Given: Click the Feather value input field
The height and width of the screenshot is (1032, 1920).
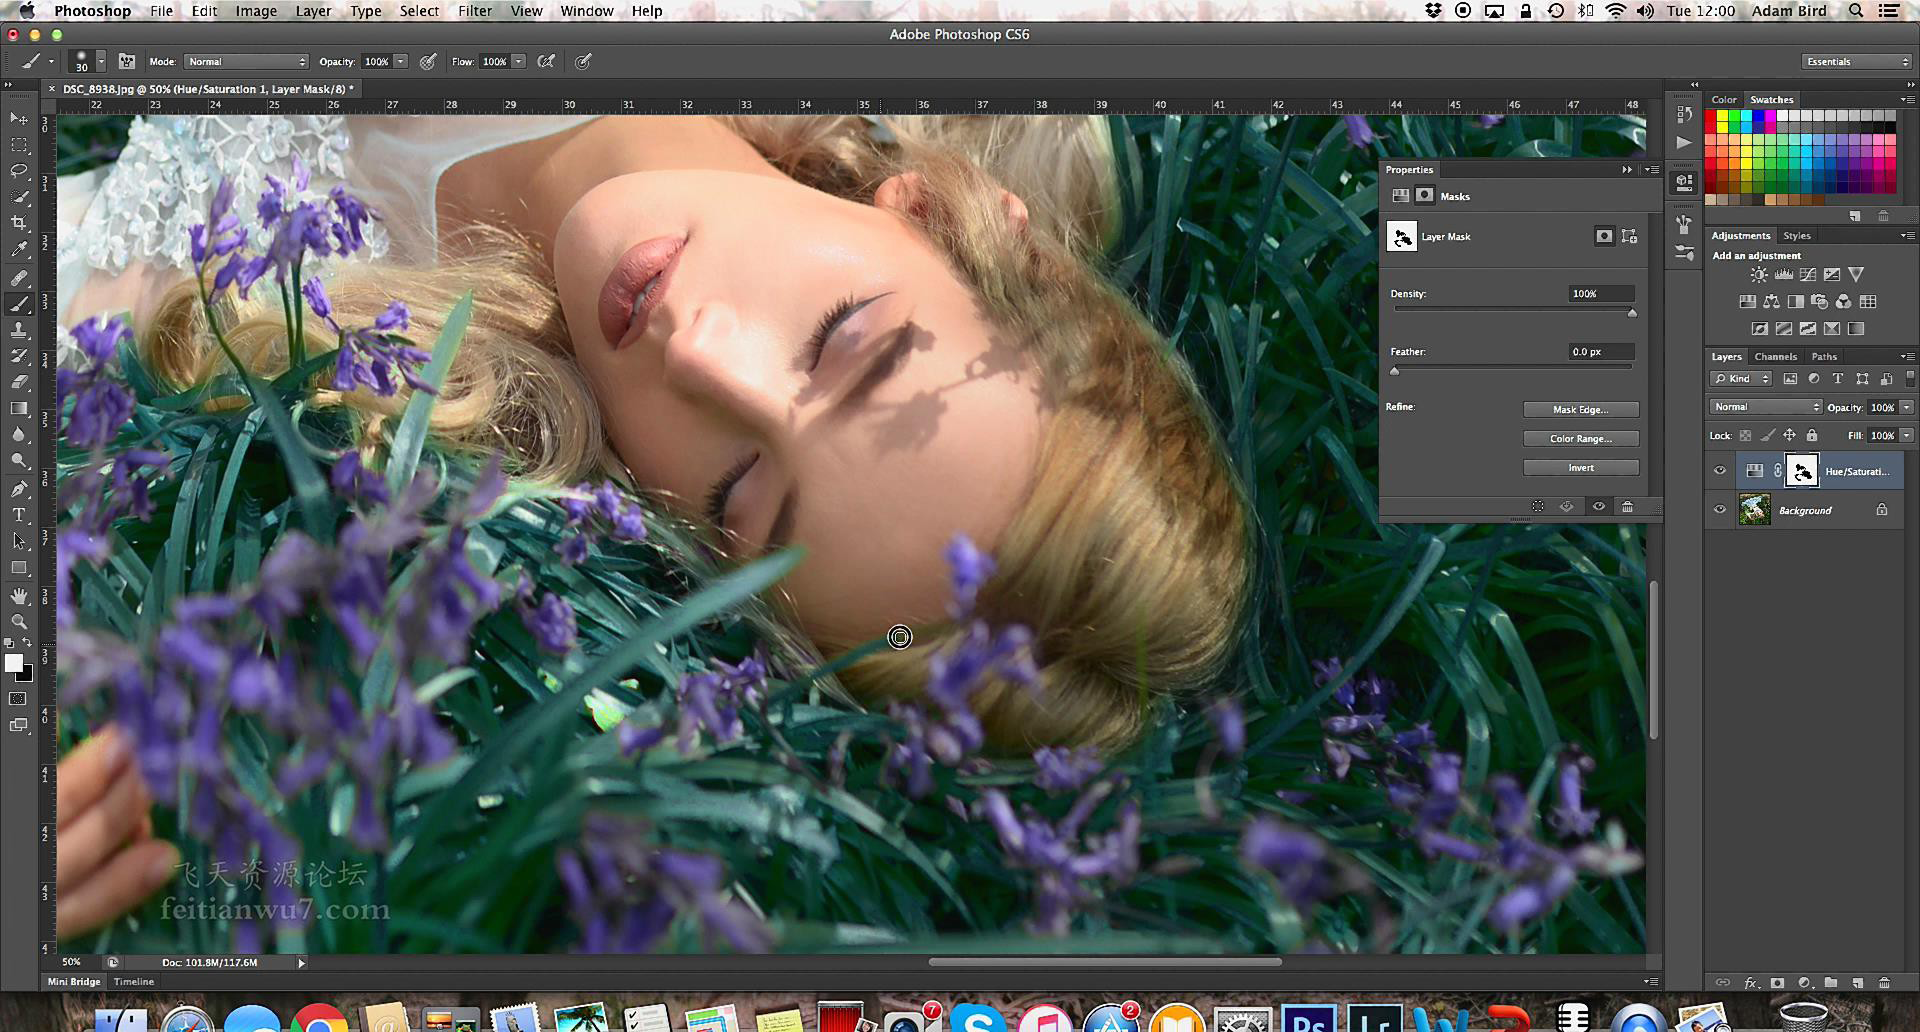Looking at the screenshot, I should [1600, 352].
